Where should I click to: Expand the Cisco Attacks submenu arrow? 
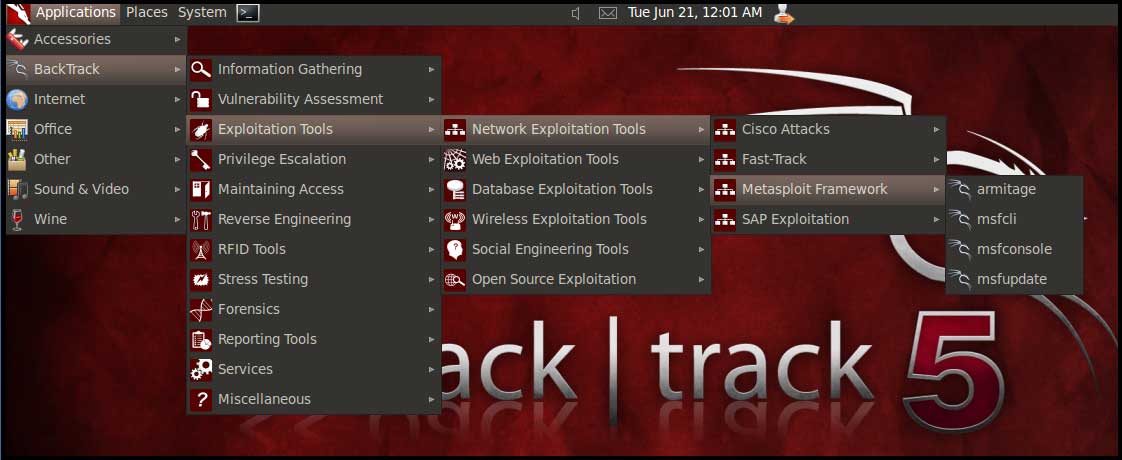click(x=937, y=129)
